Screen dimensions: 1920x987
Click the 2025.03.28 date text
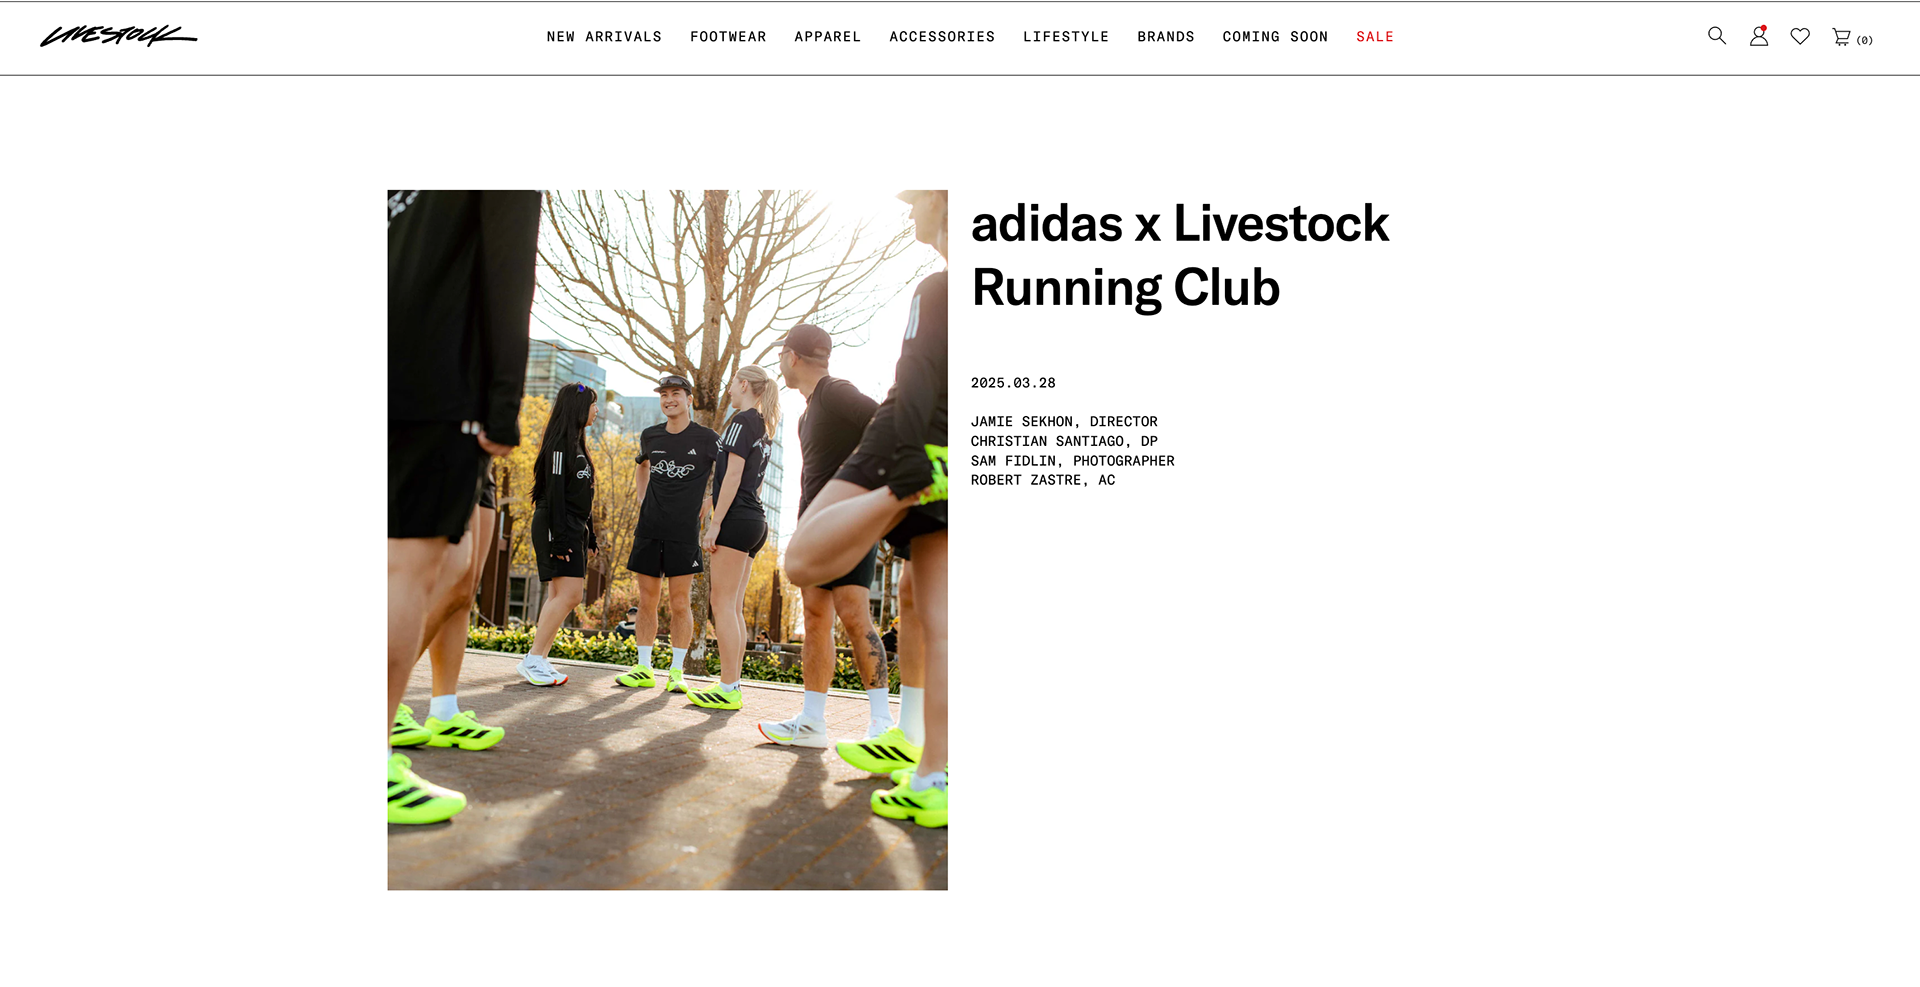click(x=1013, y=383)
